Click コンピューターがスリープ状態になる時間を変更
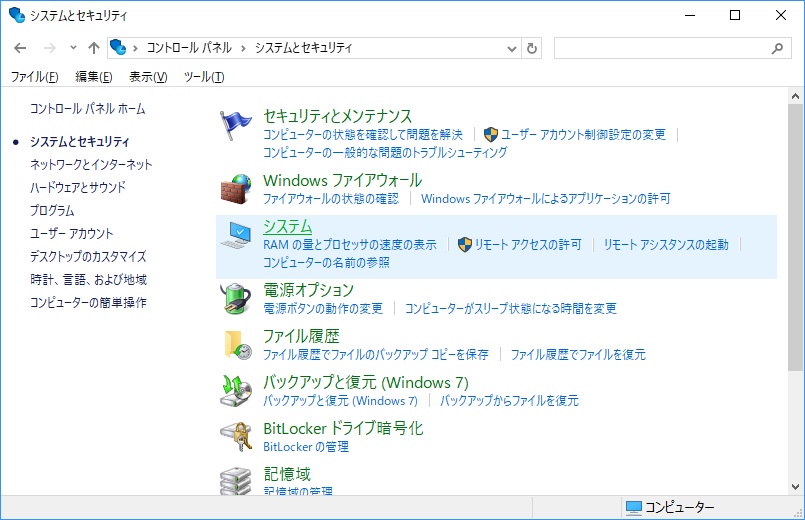This screenshot has height=520, width=805. (x=511, y=309)
